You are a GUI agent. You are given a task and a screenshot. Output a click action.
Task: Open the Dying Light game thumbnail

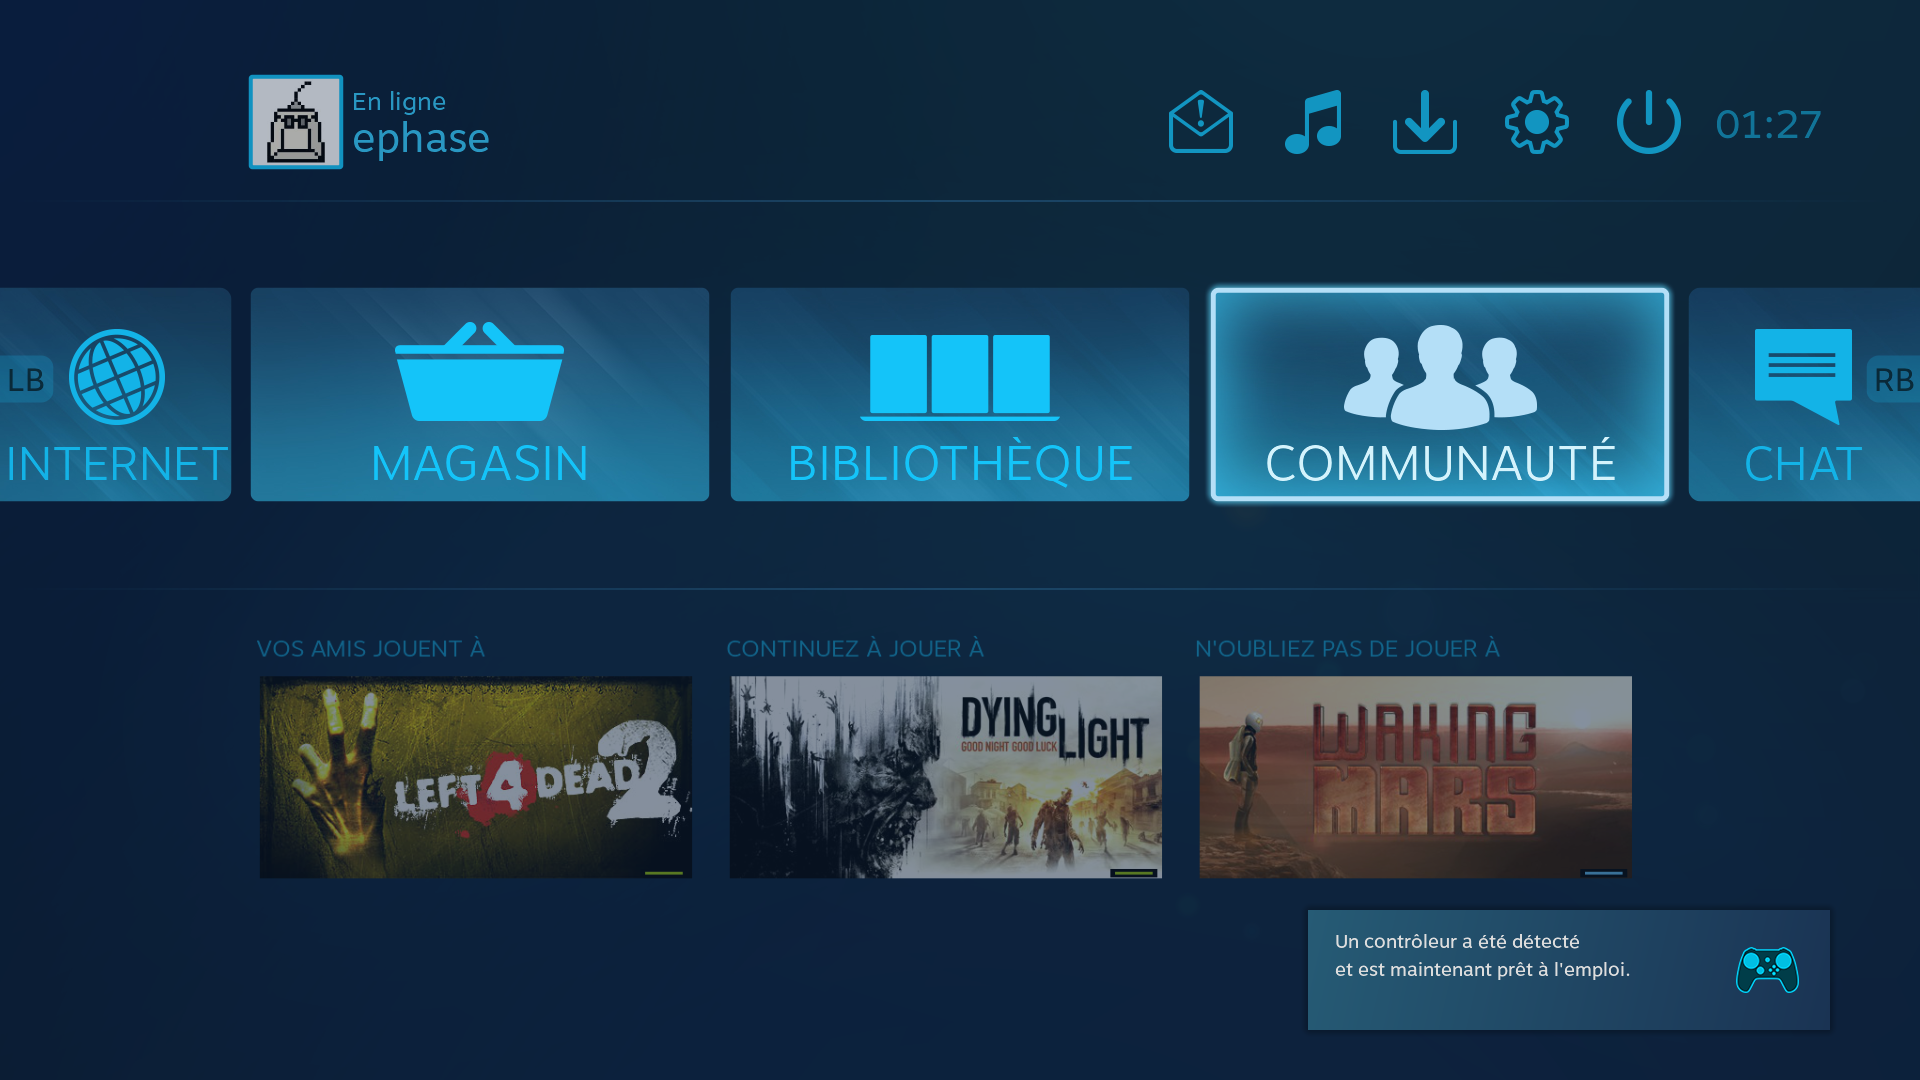click(x=946, y=777)
